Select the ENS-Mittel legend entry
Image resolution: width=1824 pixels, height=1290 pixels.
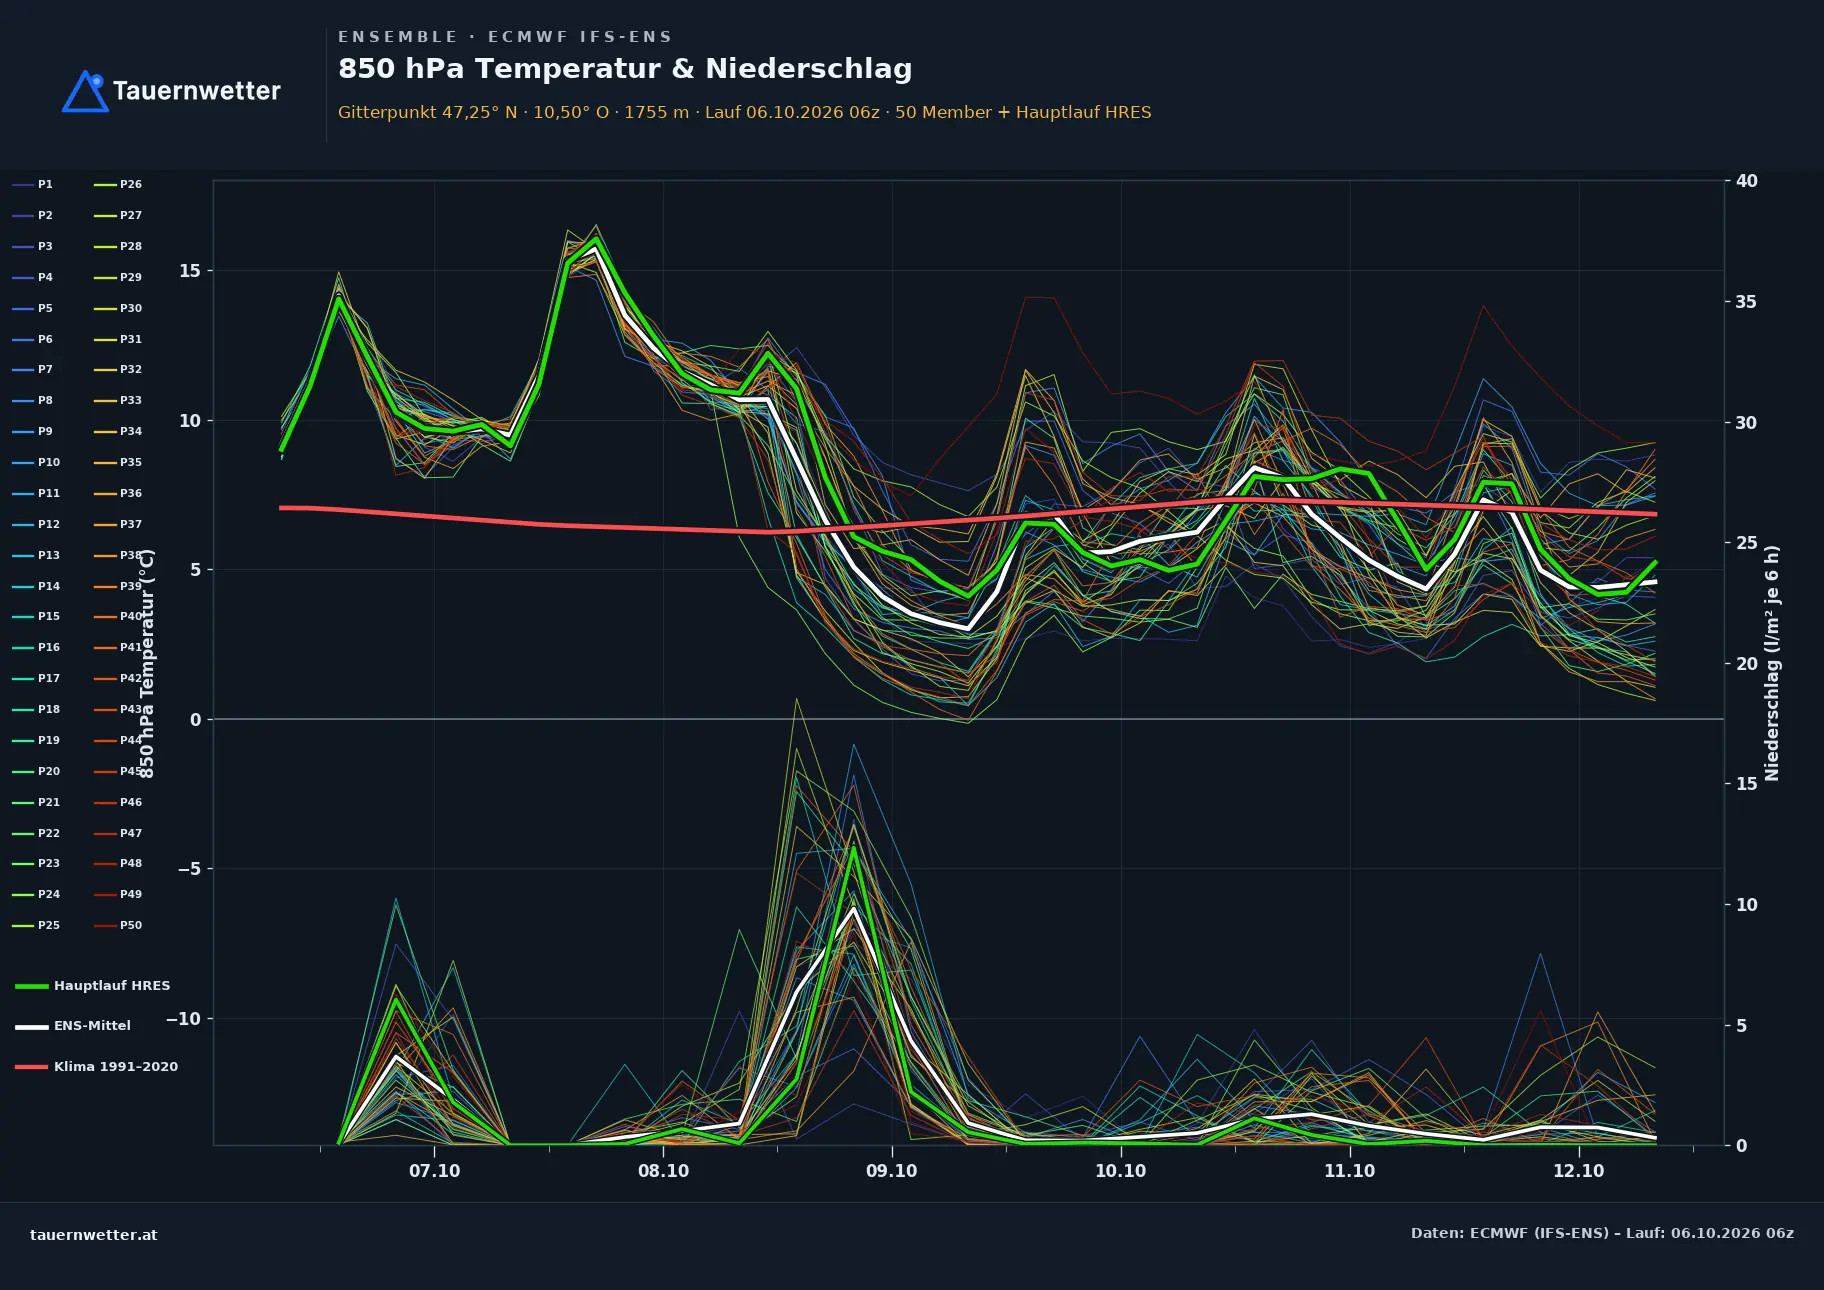coord(73,1026)
